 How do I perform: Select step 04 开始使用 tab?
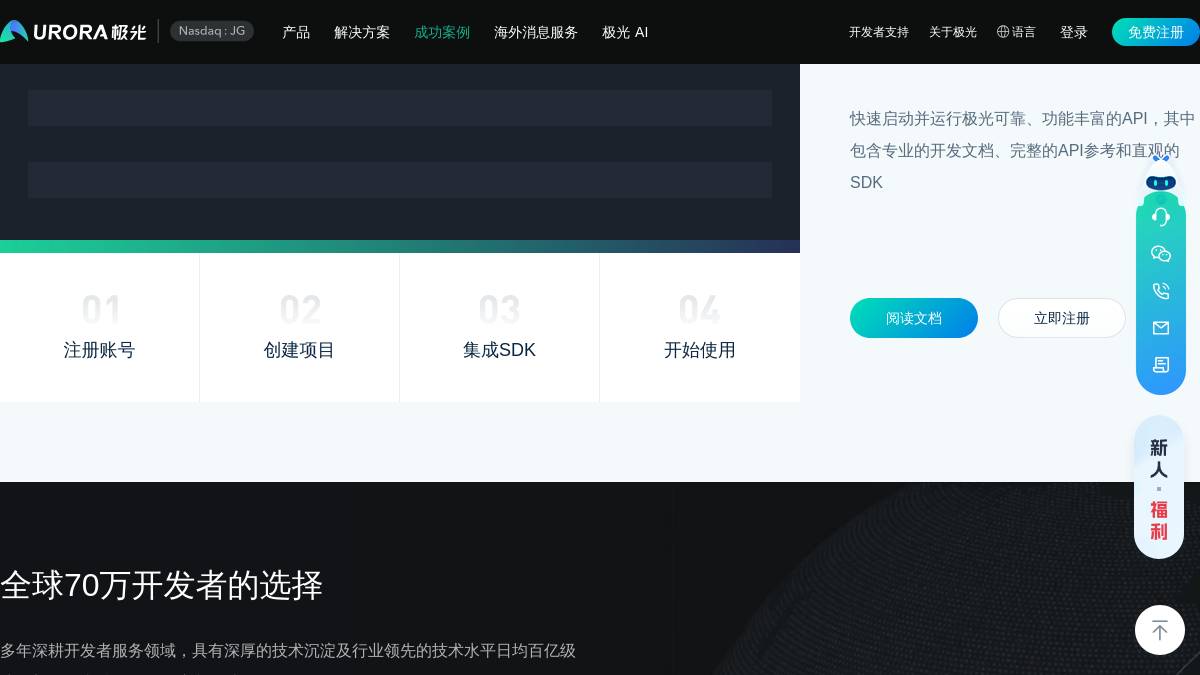(700, 327)
